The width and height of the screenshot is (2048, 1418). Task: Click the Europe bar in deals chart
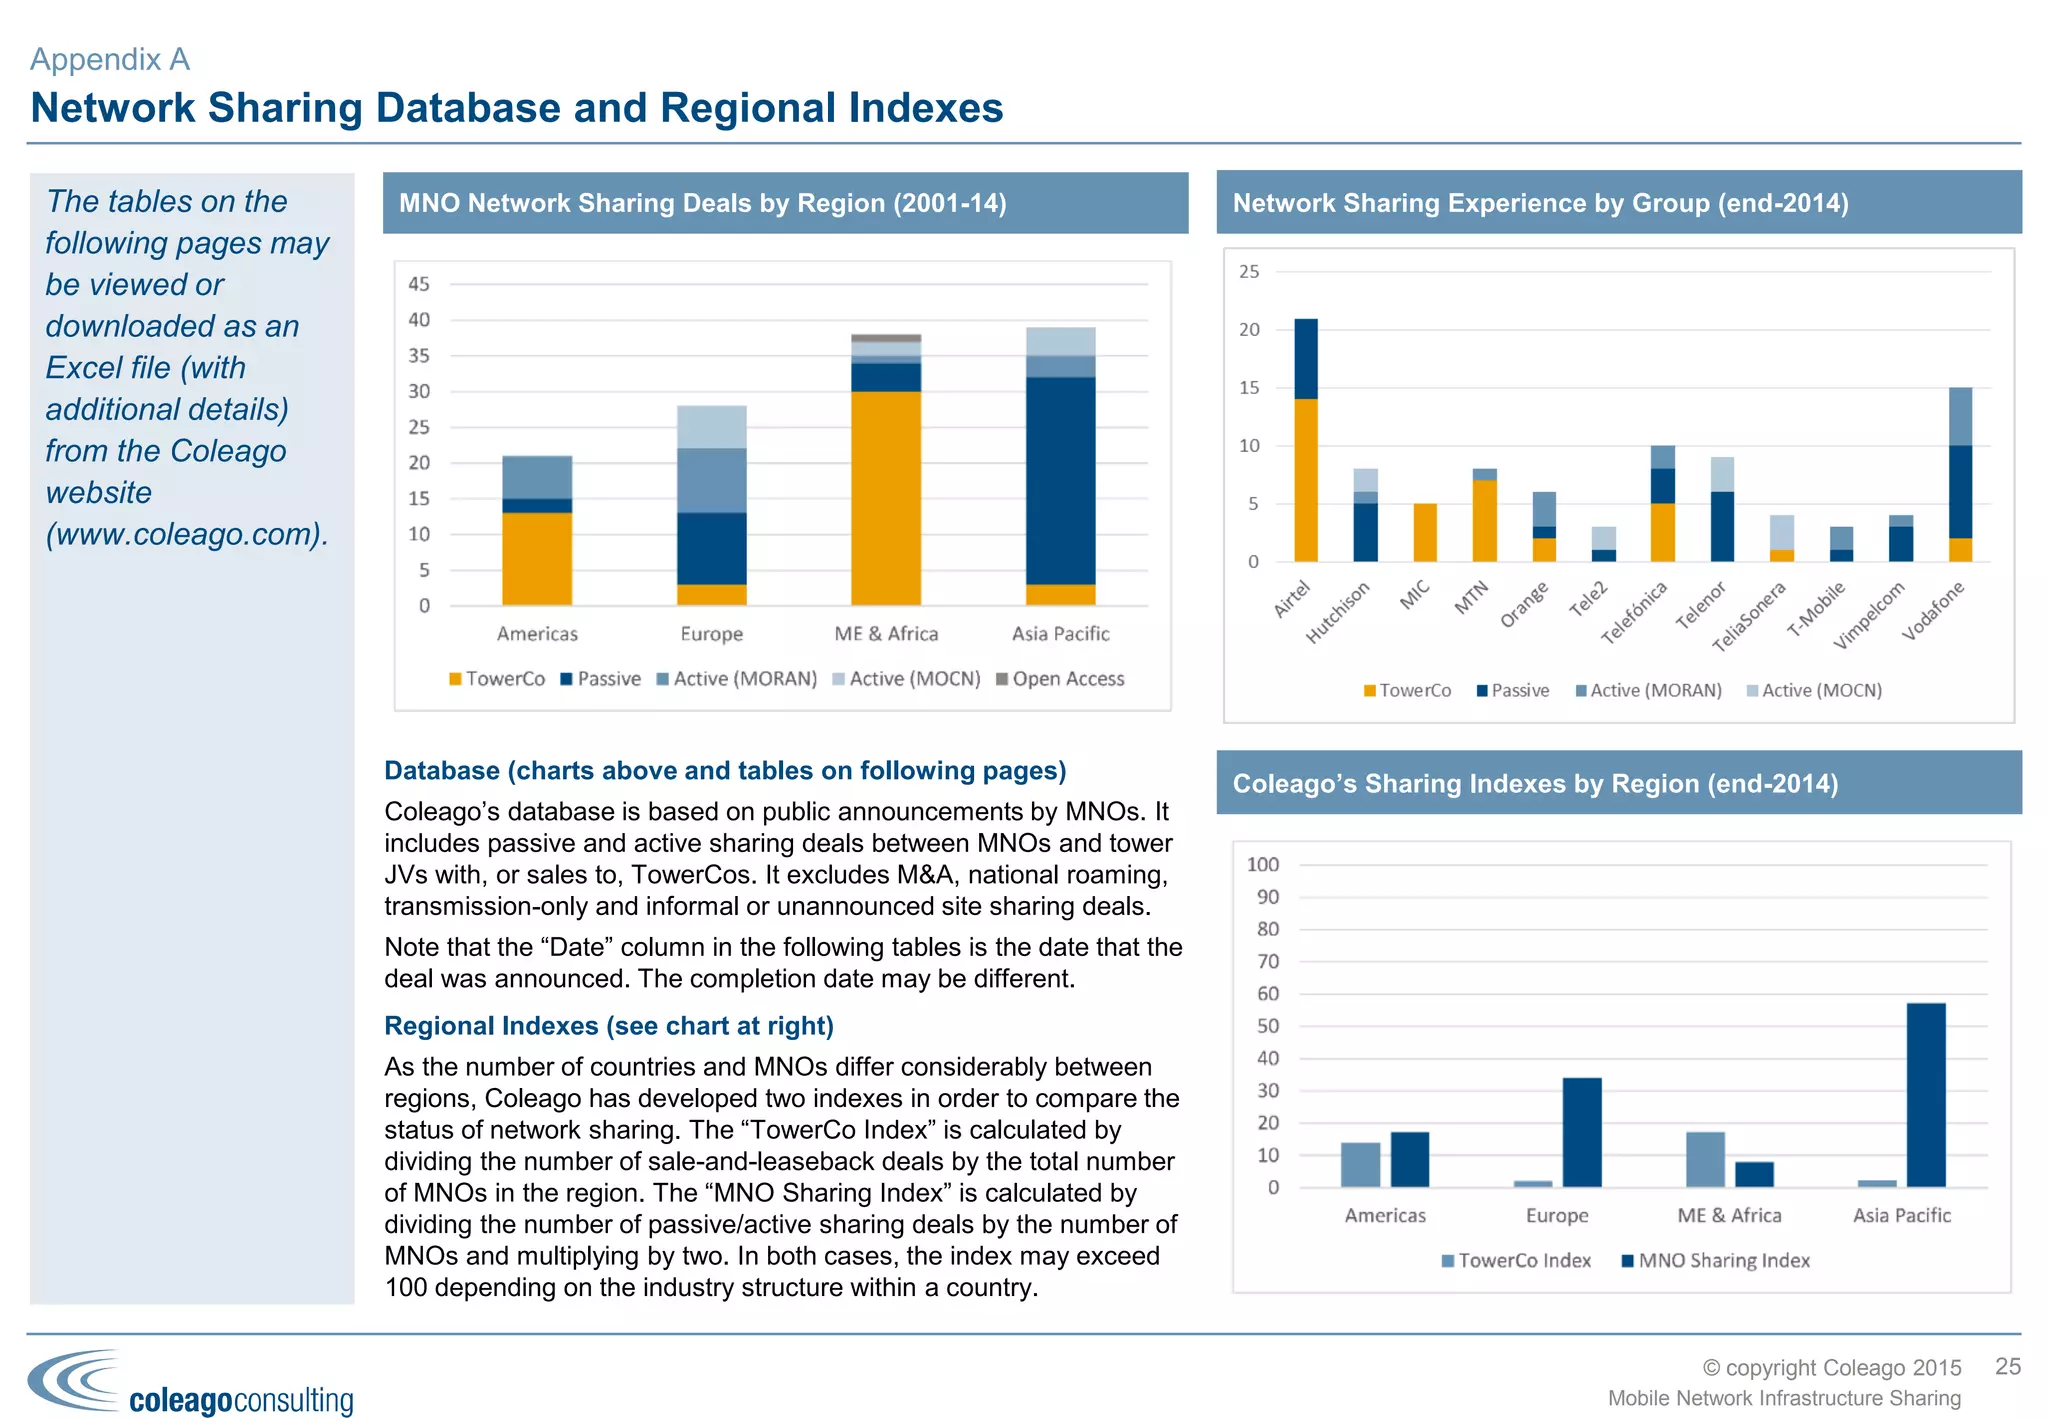click(711, 505)
